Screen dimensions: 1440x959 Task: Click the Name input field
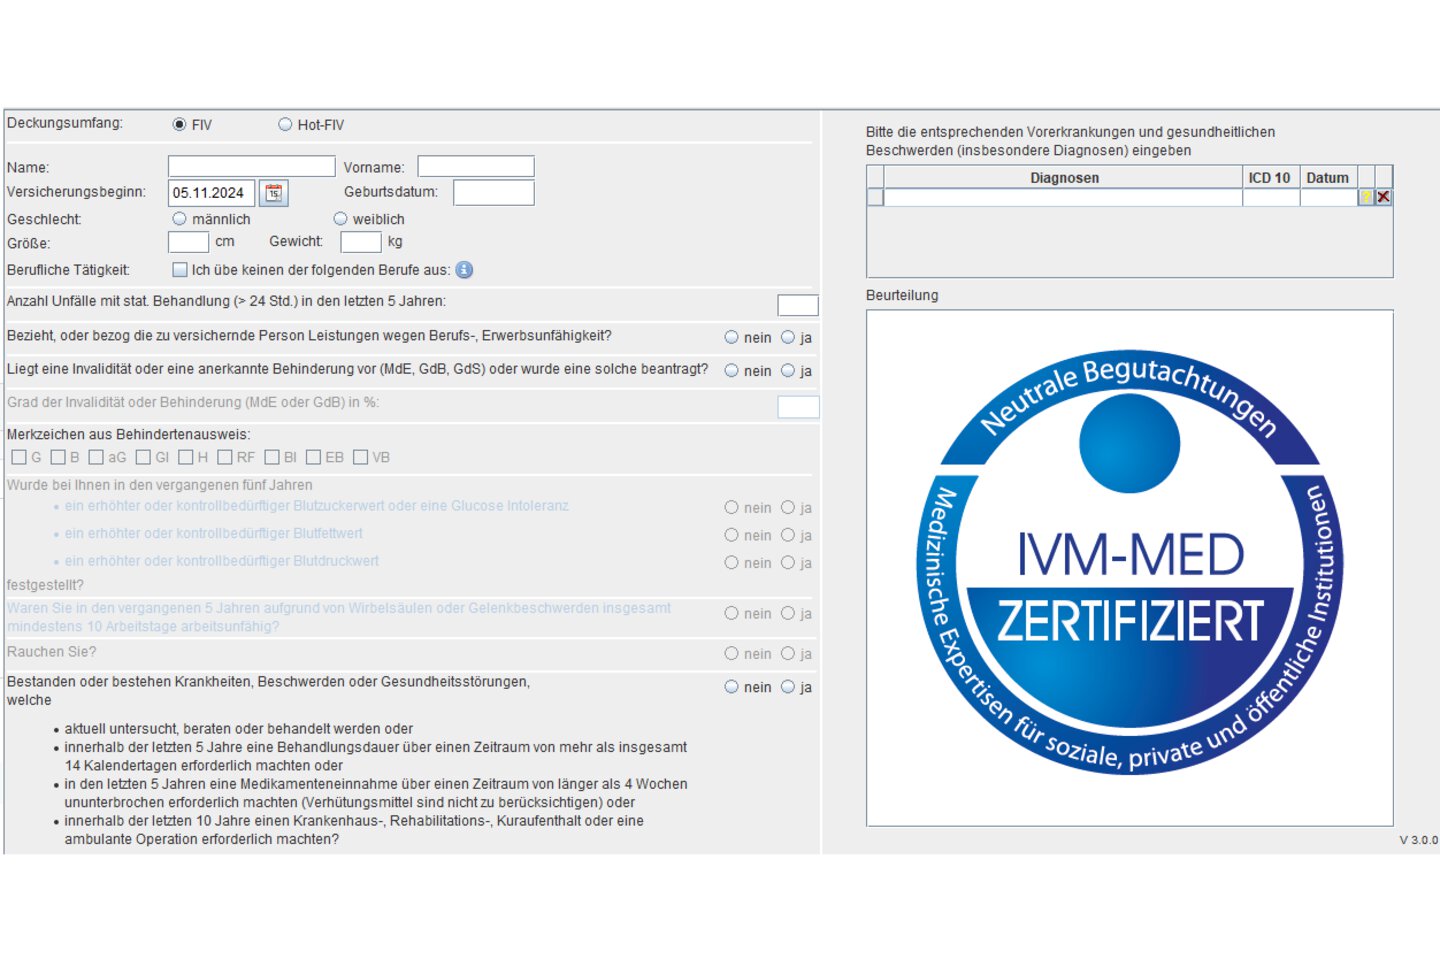click(x=251, y=166)
